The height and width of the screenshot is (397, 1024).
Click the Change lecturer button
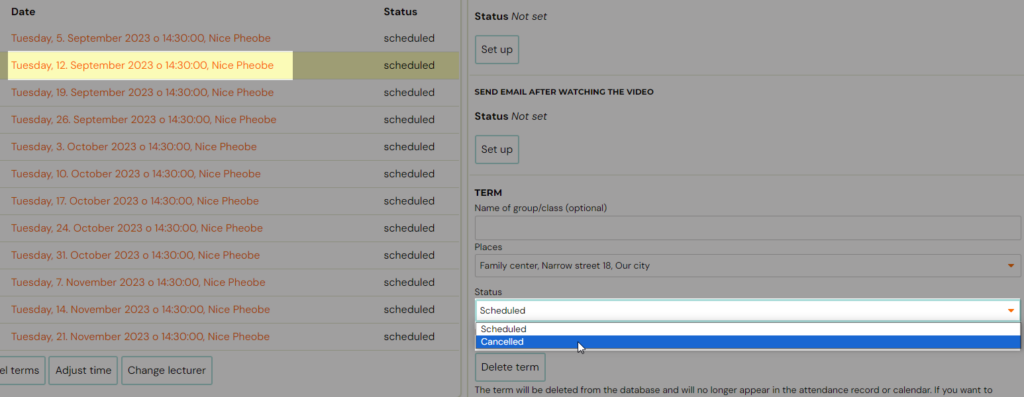[167, 370]
